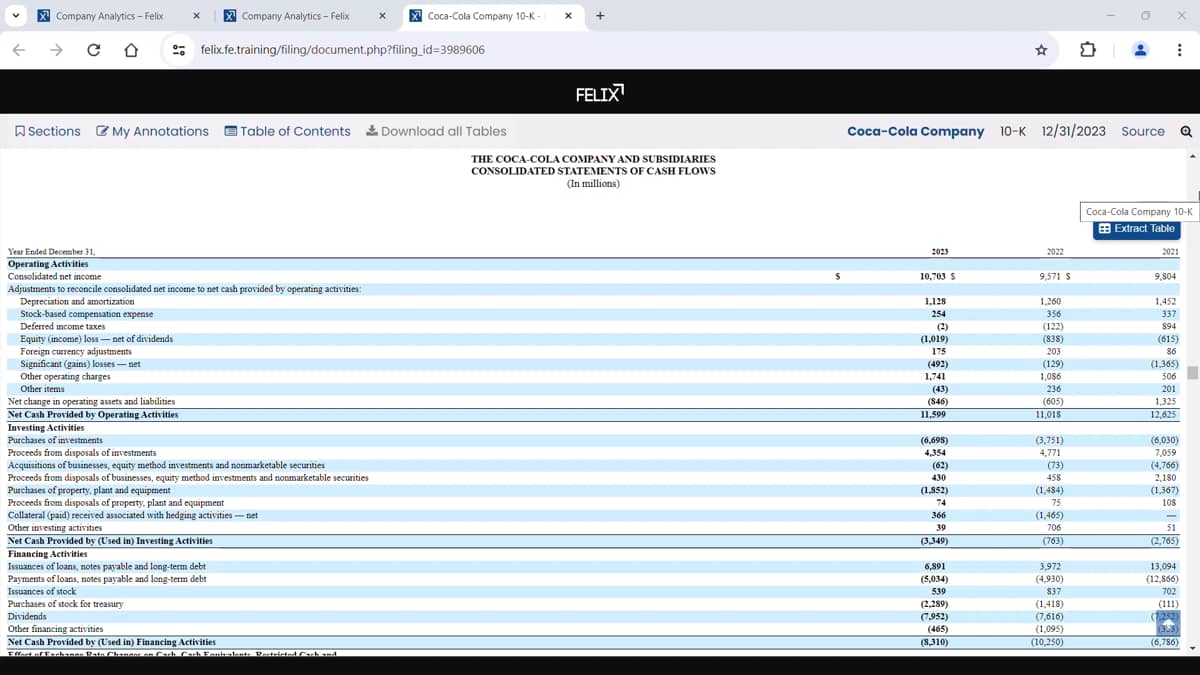The width and height of the screenshot is (1200, 675).
Task: Click 'Issuances of stock' row label
Action: (42, 591)
